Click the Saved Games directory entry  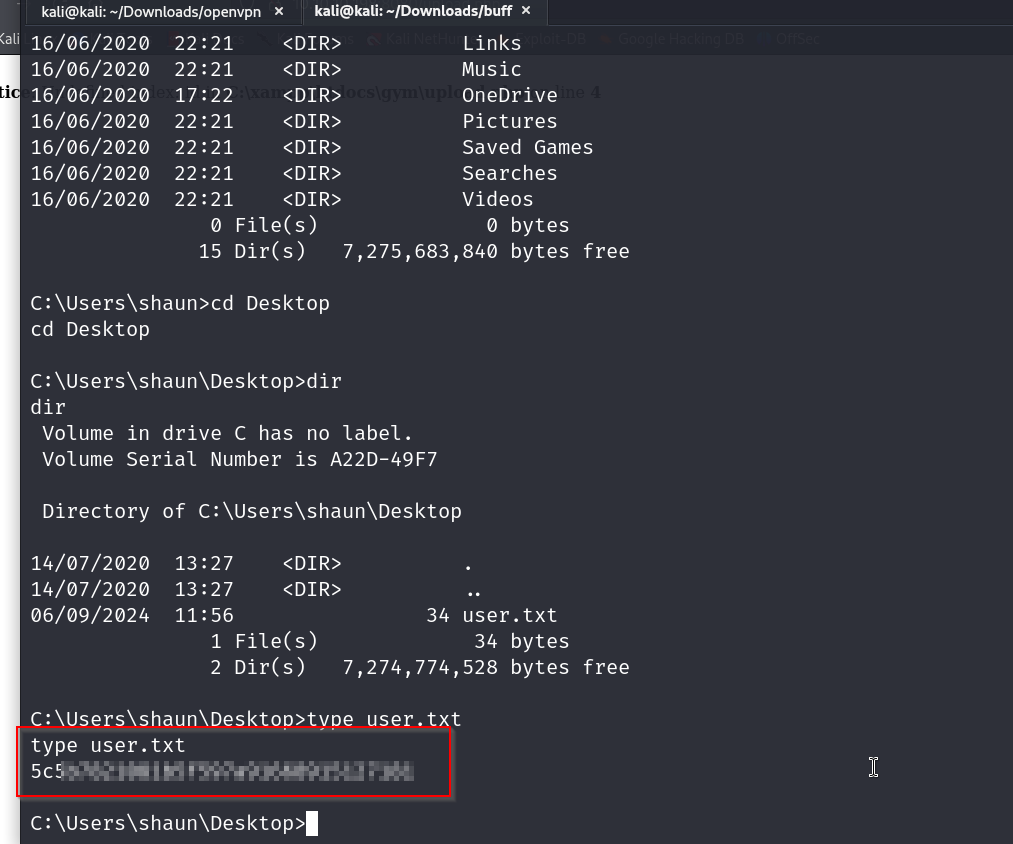coord(527,148)
